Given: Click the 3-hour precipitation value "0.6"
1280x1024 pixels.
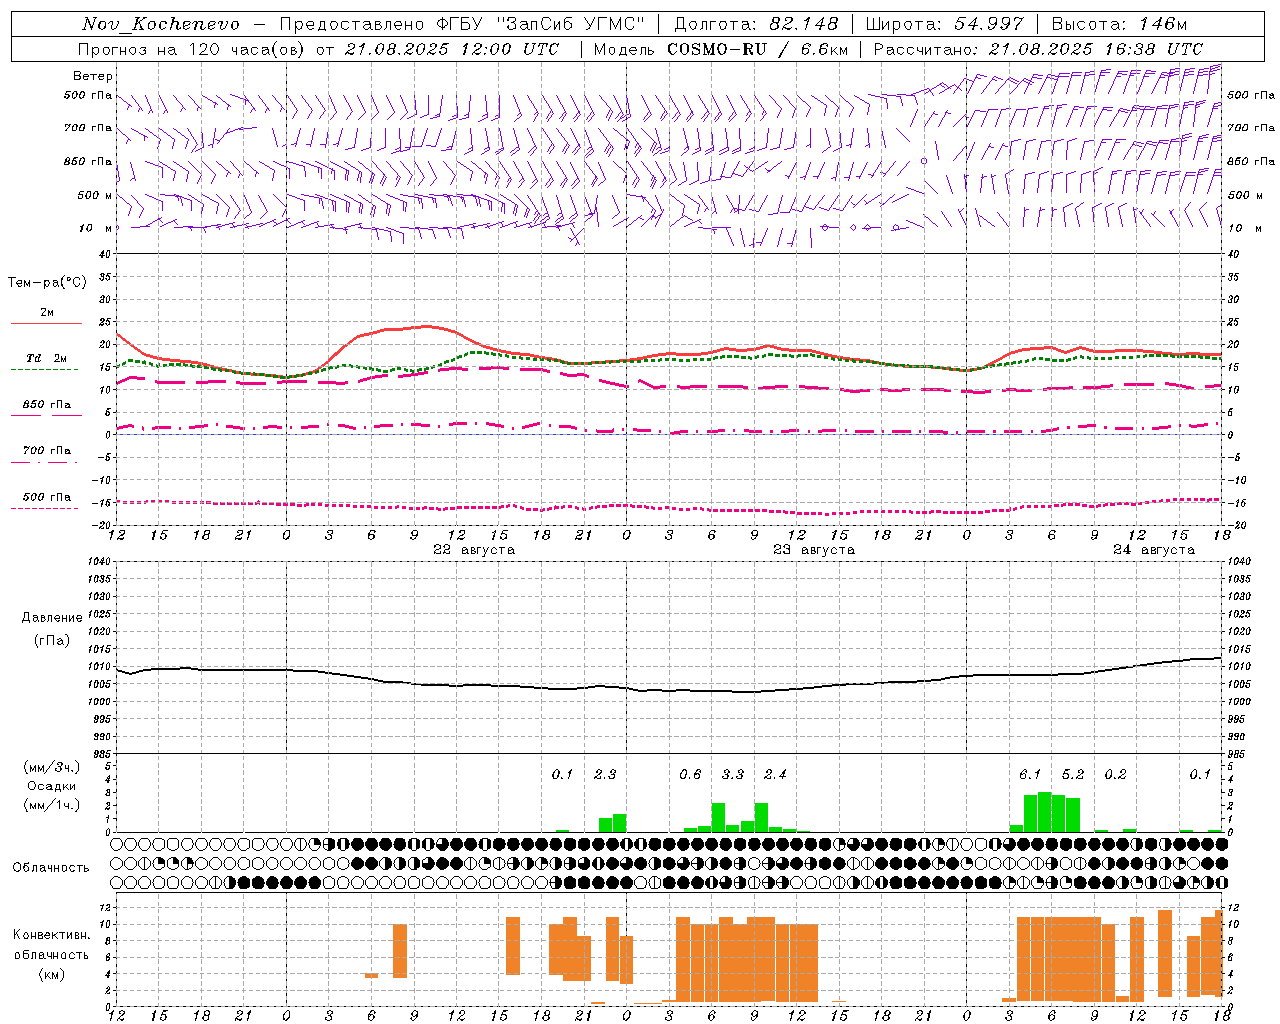Looking at the screenshot, I should 690,775.
